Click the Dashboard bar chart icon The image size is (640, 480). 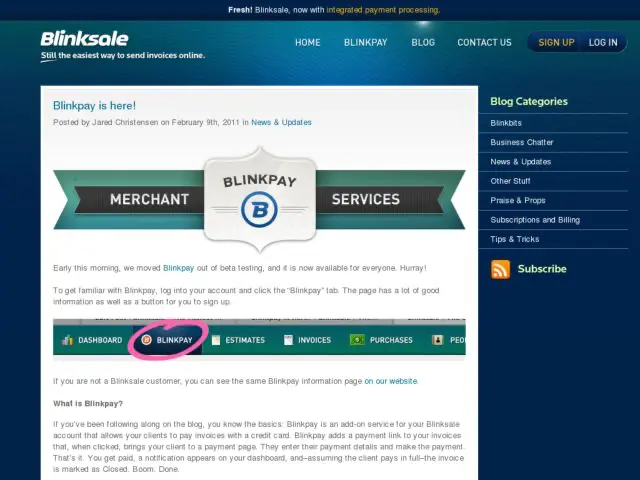coord(67,340)
